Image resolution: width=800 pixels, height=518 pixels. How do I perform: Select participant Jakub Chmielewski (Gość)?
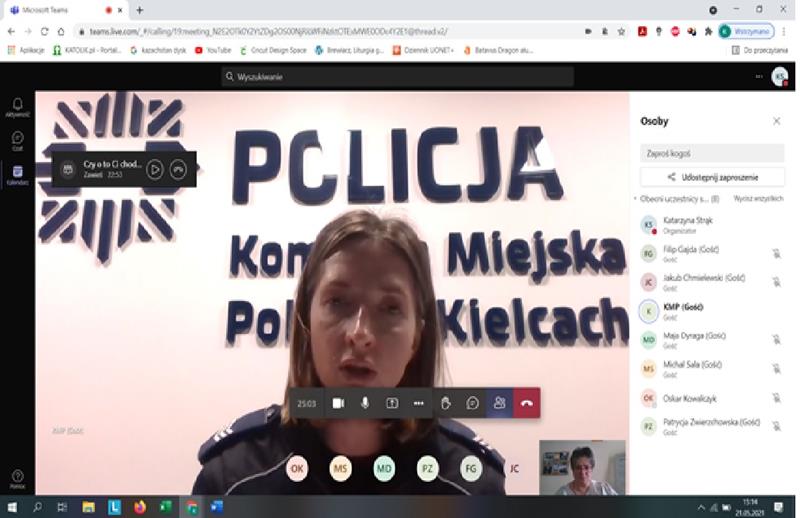[712, 282]
